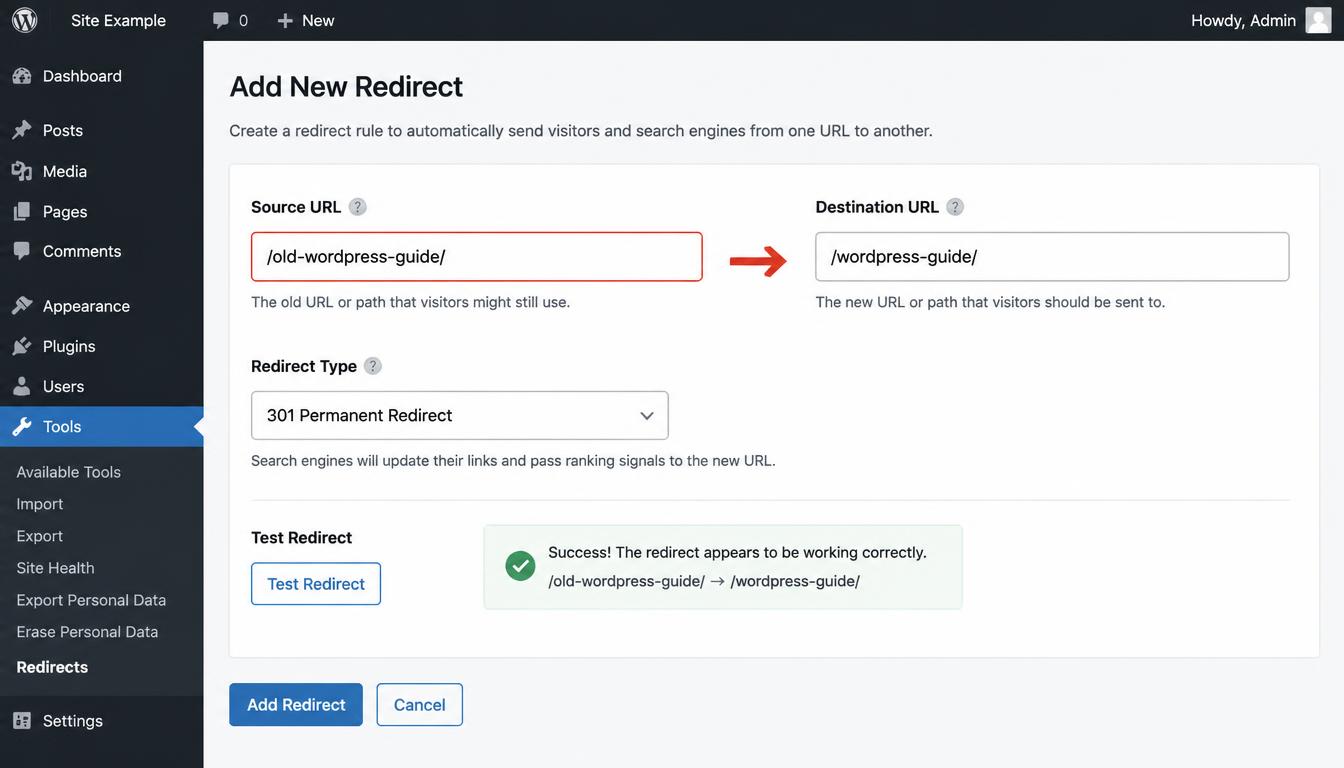The image size is (1344, 768).
Task: Click the Users person icon
Action: click(21, 386)
